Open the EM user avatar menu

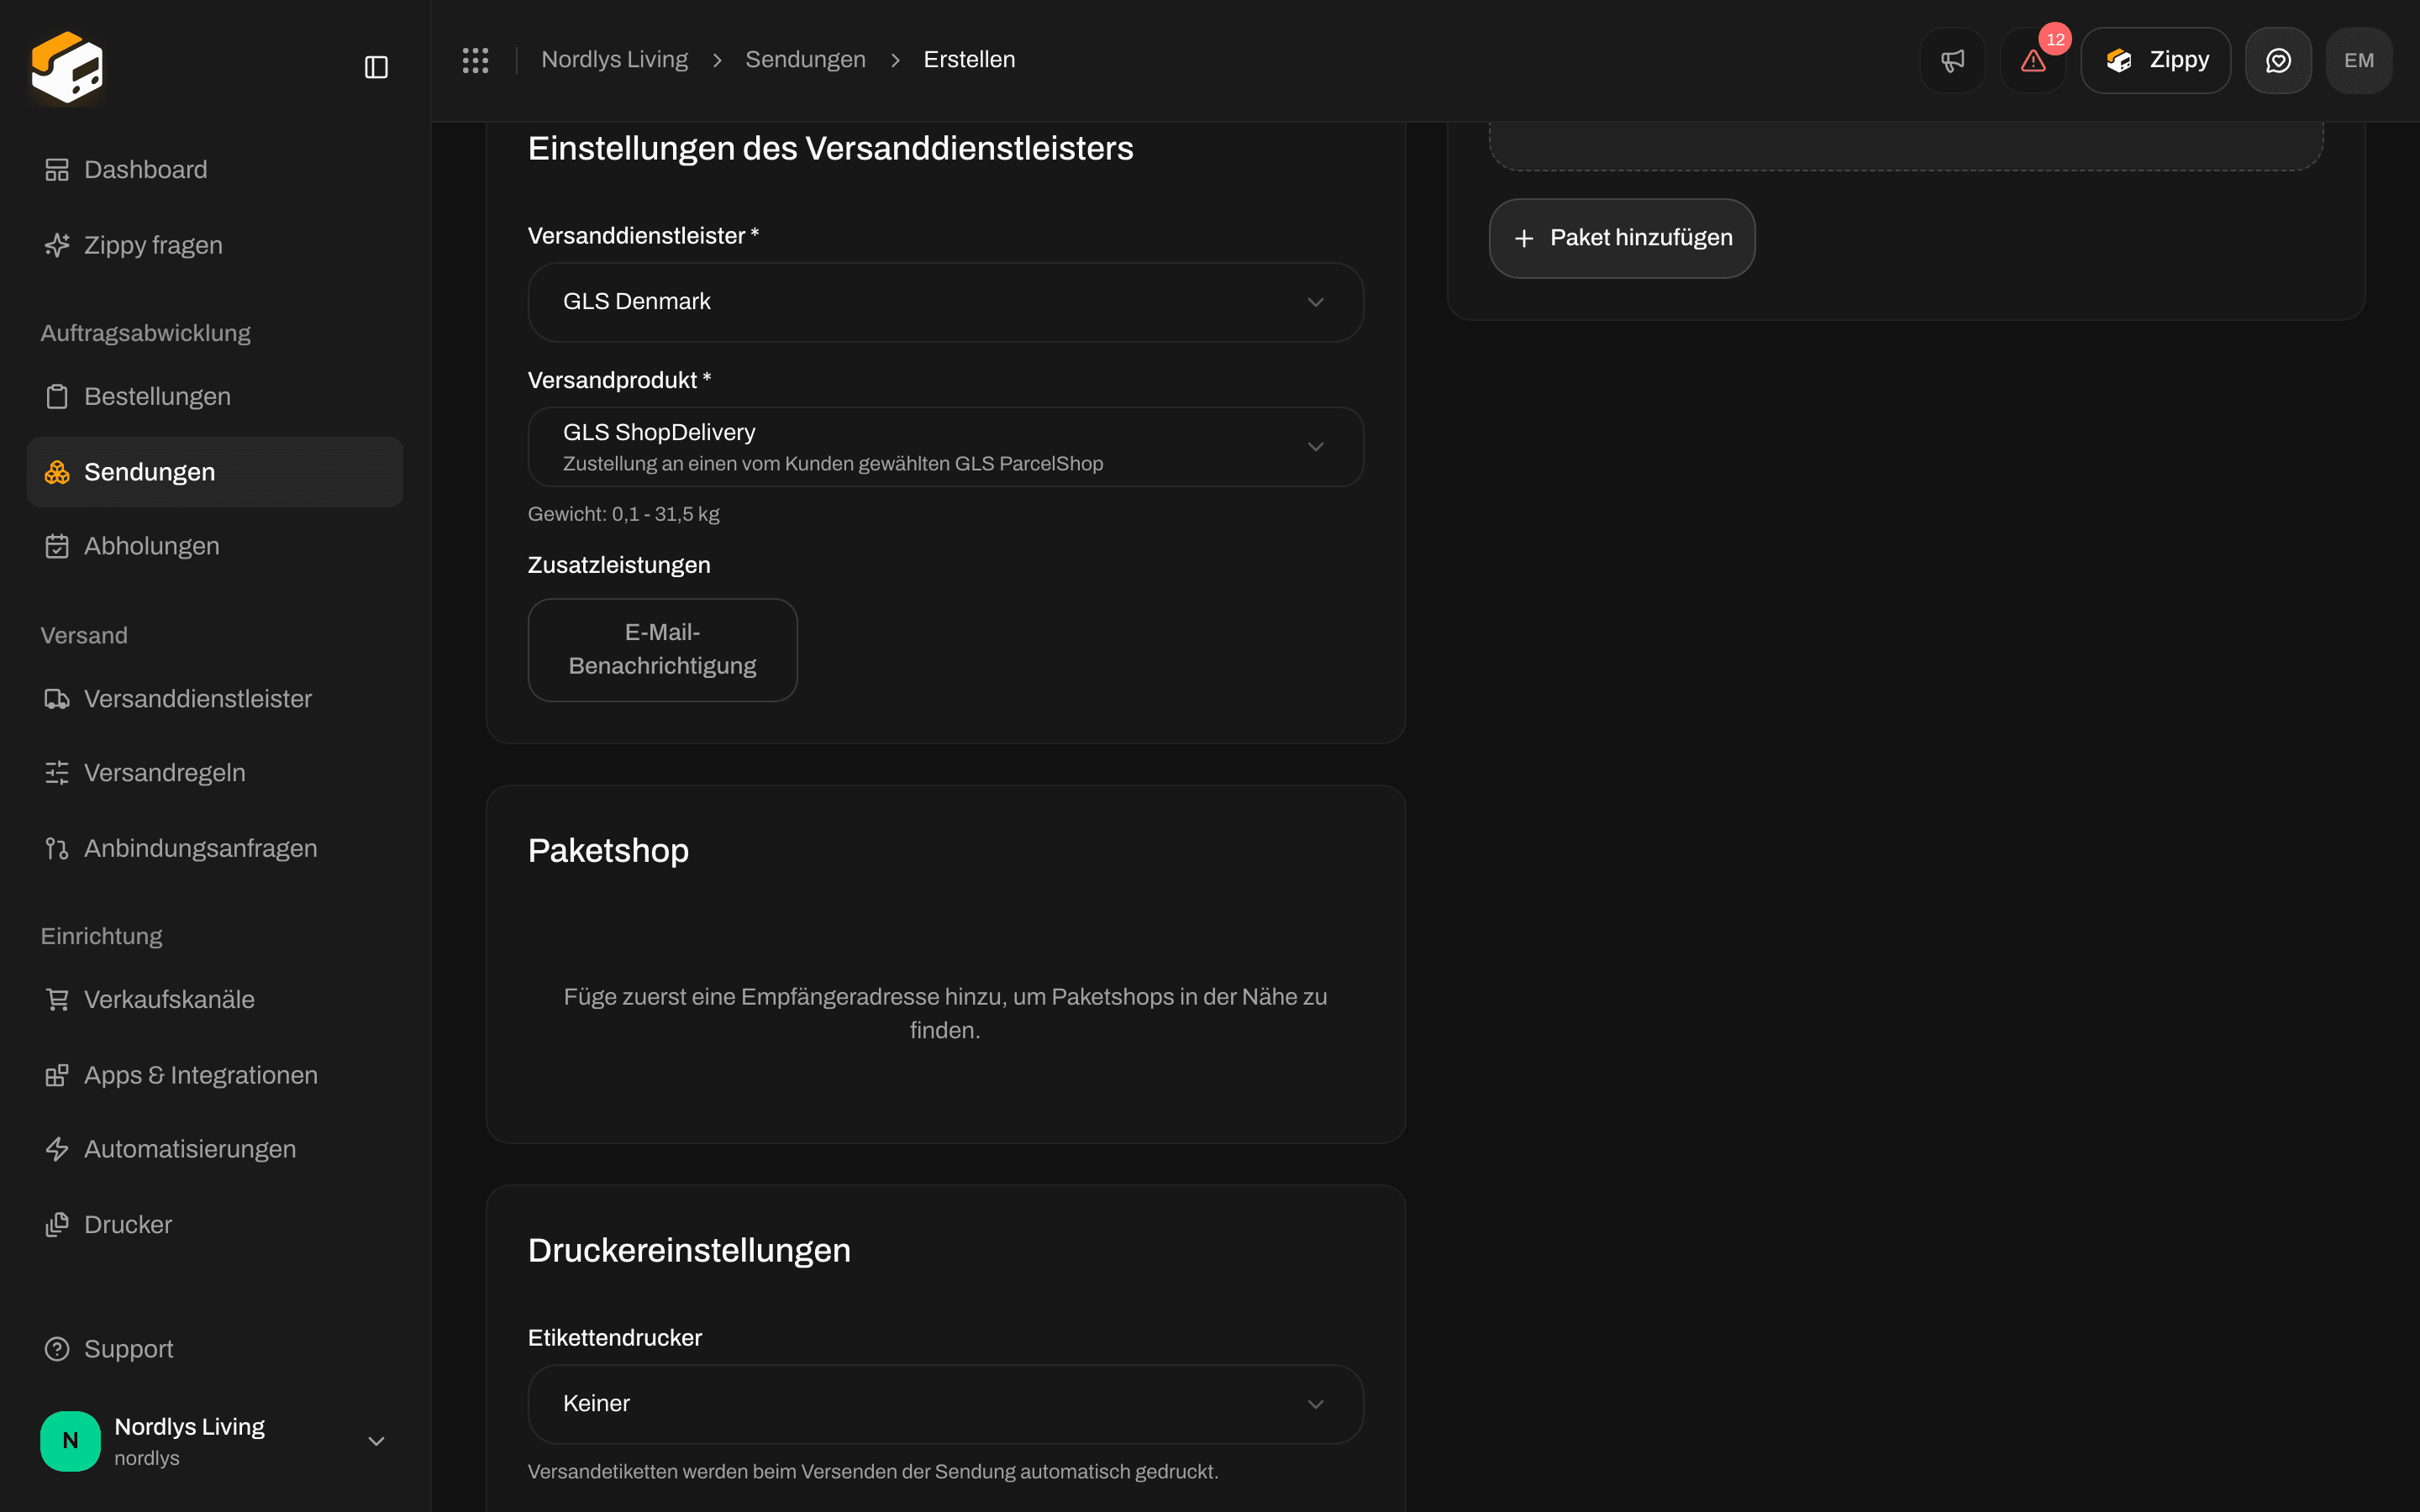coord(2359,60)
